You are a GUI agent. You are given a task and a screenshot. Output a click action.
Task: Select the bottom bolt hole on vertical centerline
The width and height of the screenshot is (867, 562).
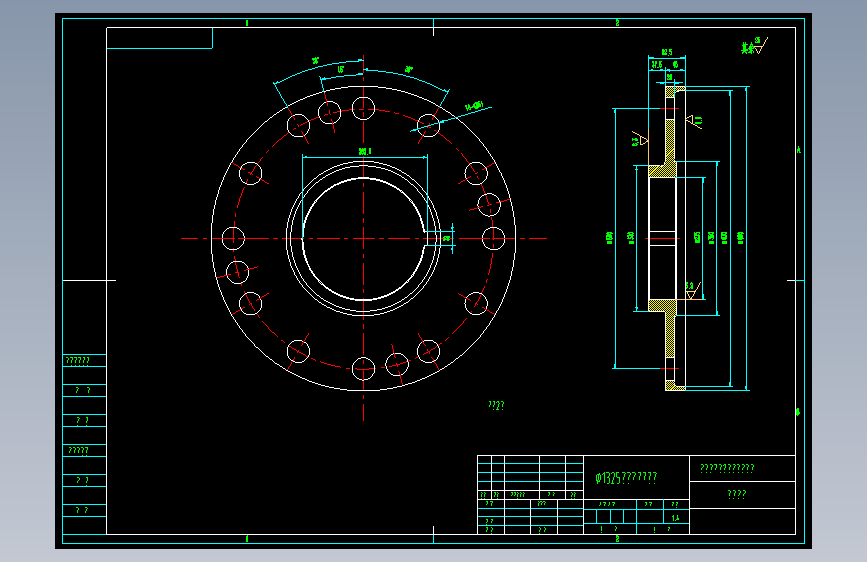363,368
